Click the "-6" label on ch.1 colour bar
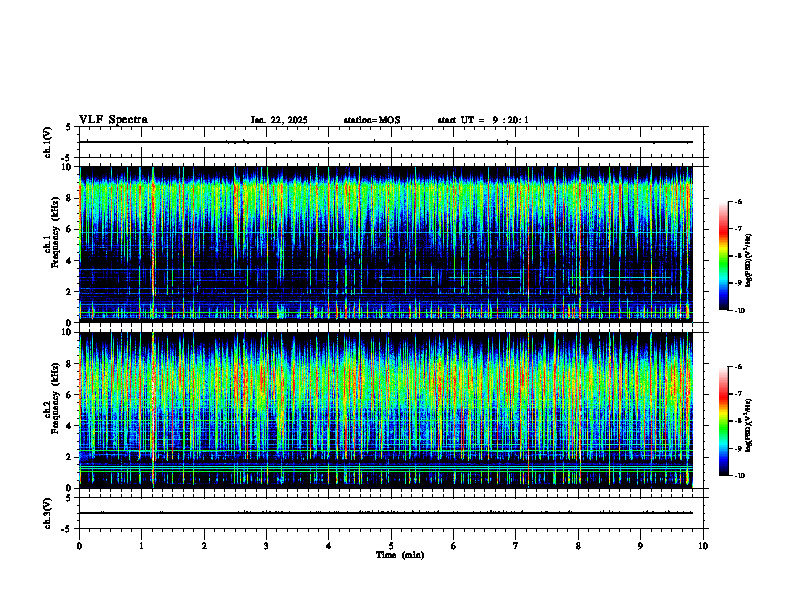Viewport: 792px width, 612px height. pos(738,201)
